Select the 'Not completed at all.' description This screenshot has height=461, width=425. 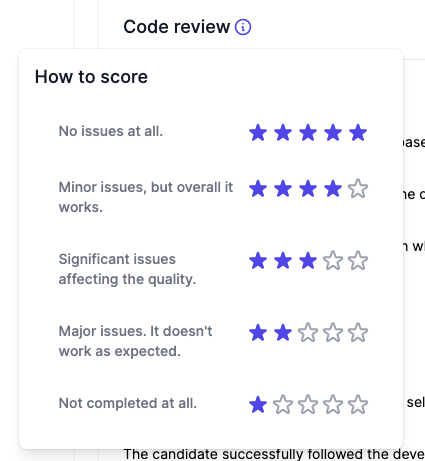point(128,403)
